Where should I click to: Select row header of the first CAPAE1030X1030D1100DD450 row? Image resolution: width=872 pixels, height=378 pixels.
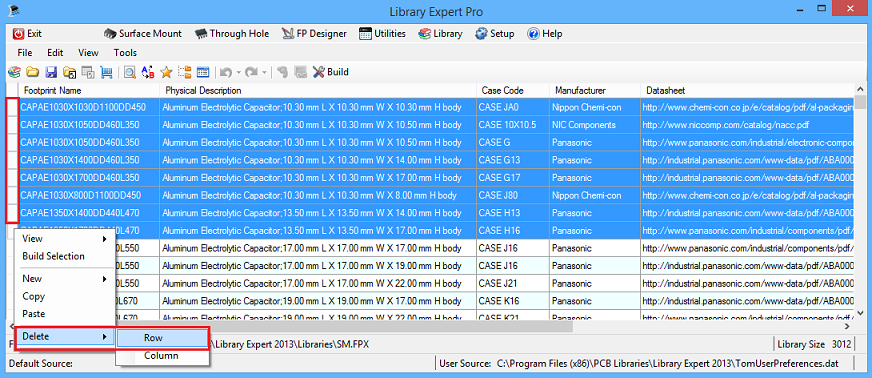pyautogui.click(x=12, y=107)
